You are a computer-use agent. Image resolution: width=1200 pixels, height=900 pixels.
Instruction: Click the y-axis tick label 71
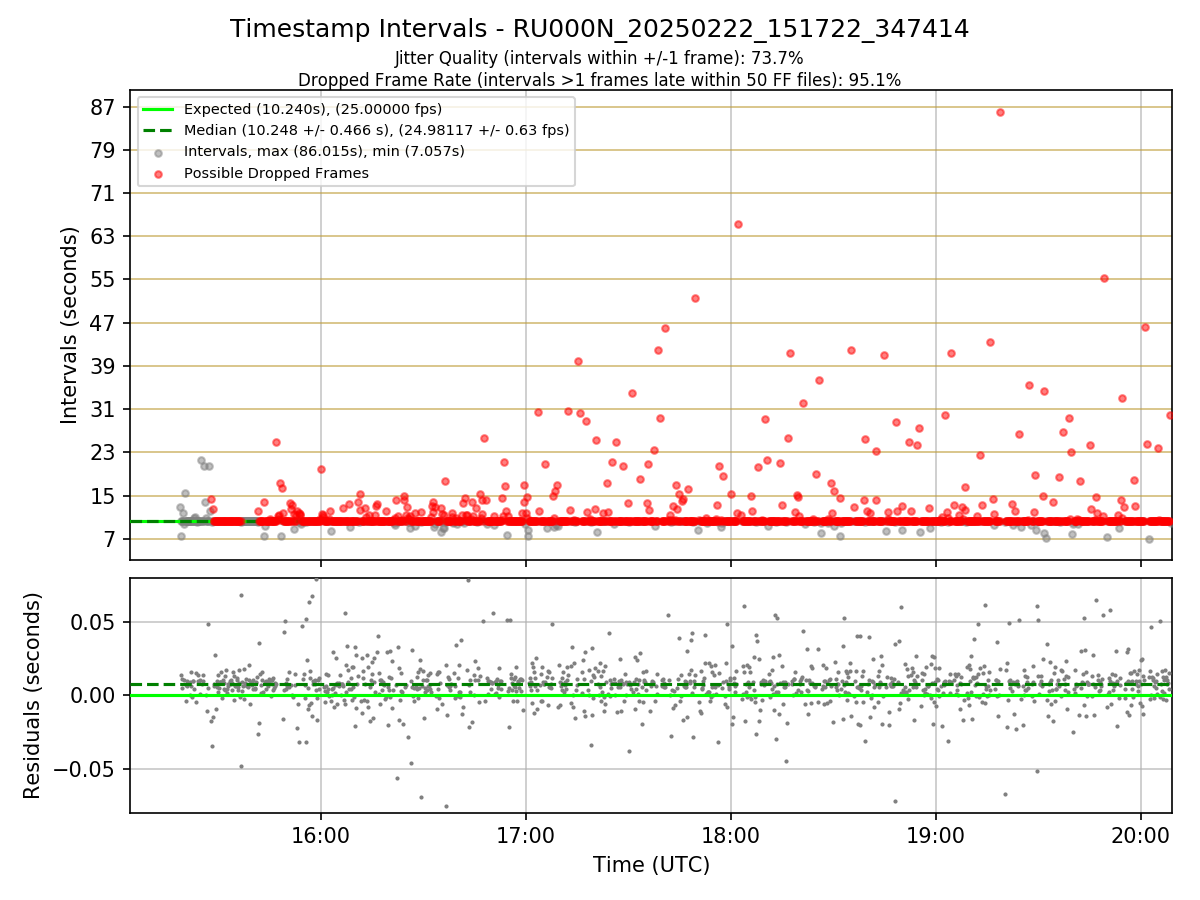(x=103, y=193)
